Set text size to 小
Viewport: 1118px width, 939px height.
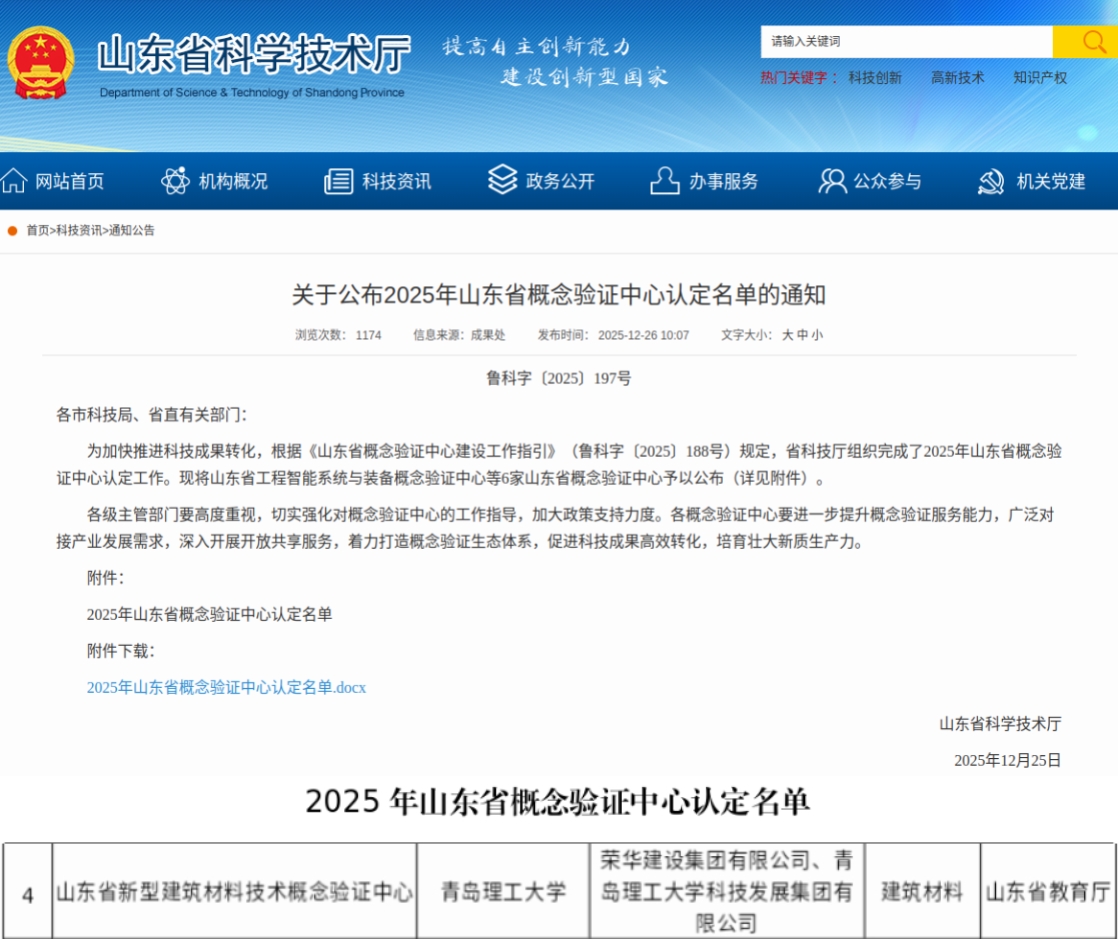pyautogui.click(x=817, y=336)
